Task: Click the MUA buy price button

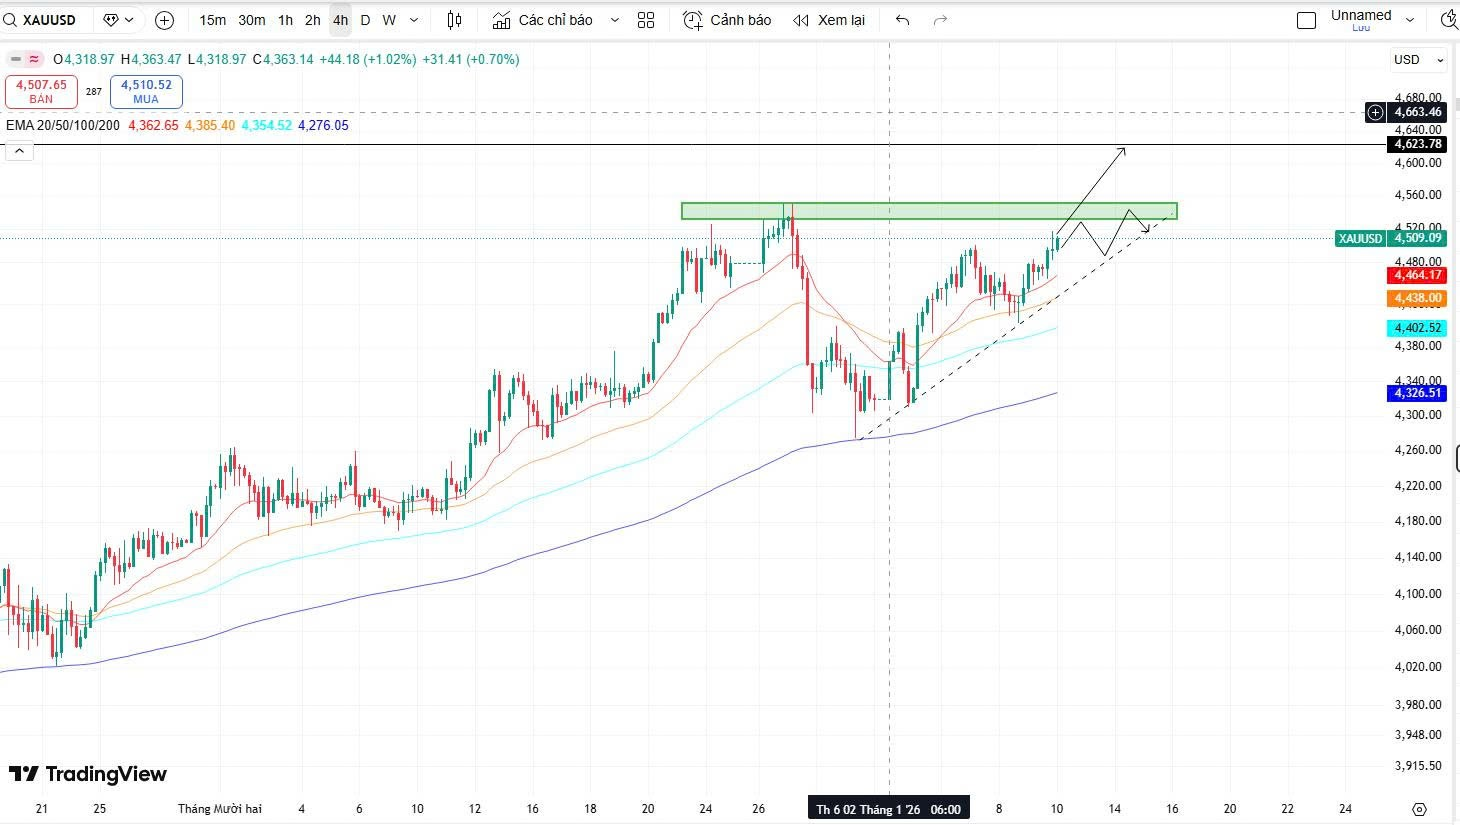Action: [146, 92]
